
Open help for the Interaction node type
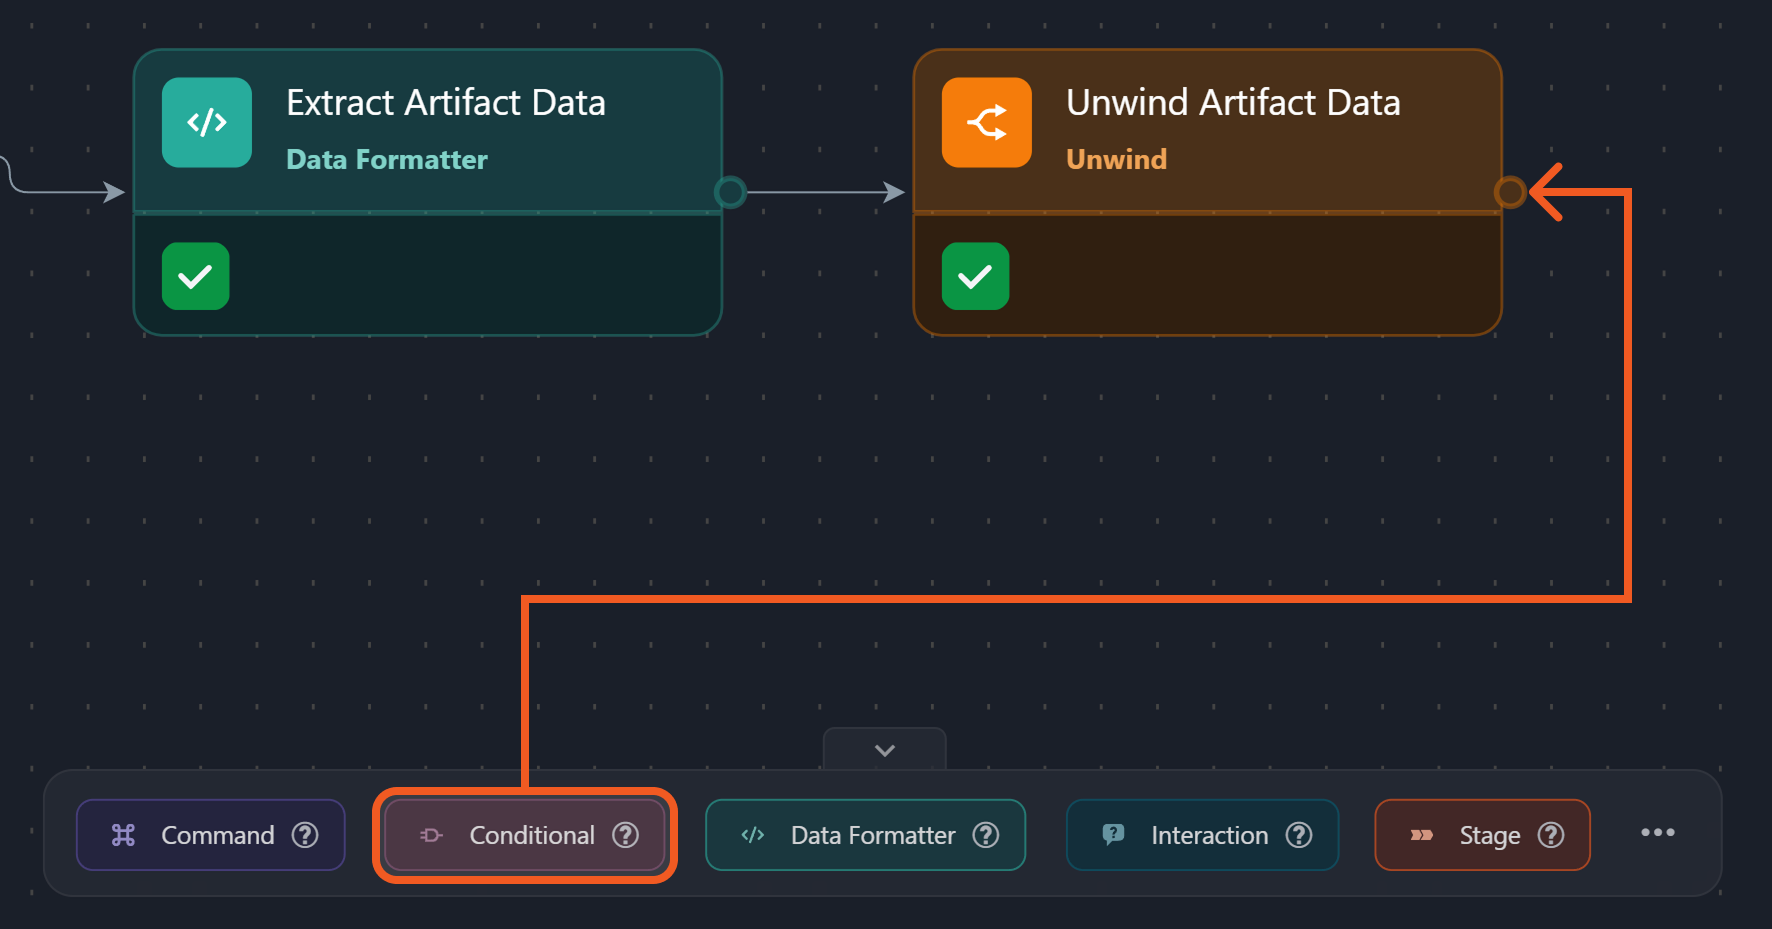tap(1299, 835)
